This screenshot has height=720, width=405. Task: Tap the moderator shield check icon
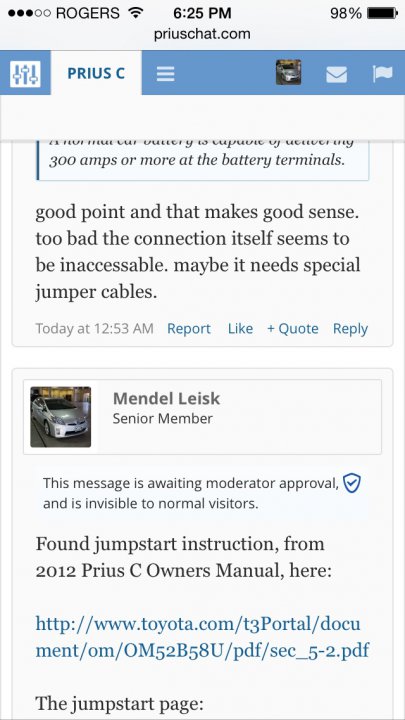pyautogui.click(x=352, y=484)
